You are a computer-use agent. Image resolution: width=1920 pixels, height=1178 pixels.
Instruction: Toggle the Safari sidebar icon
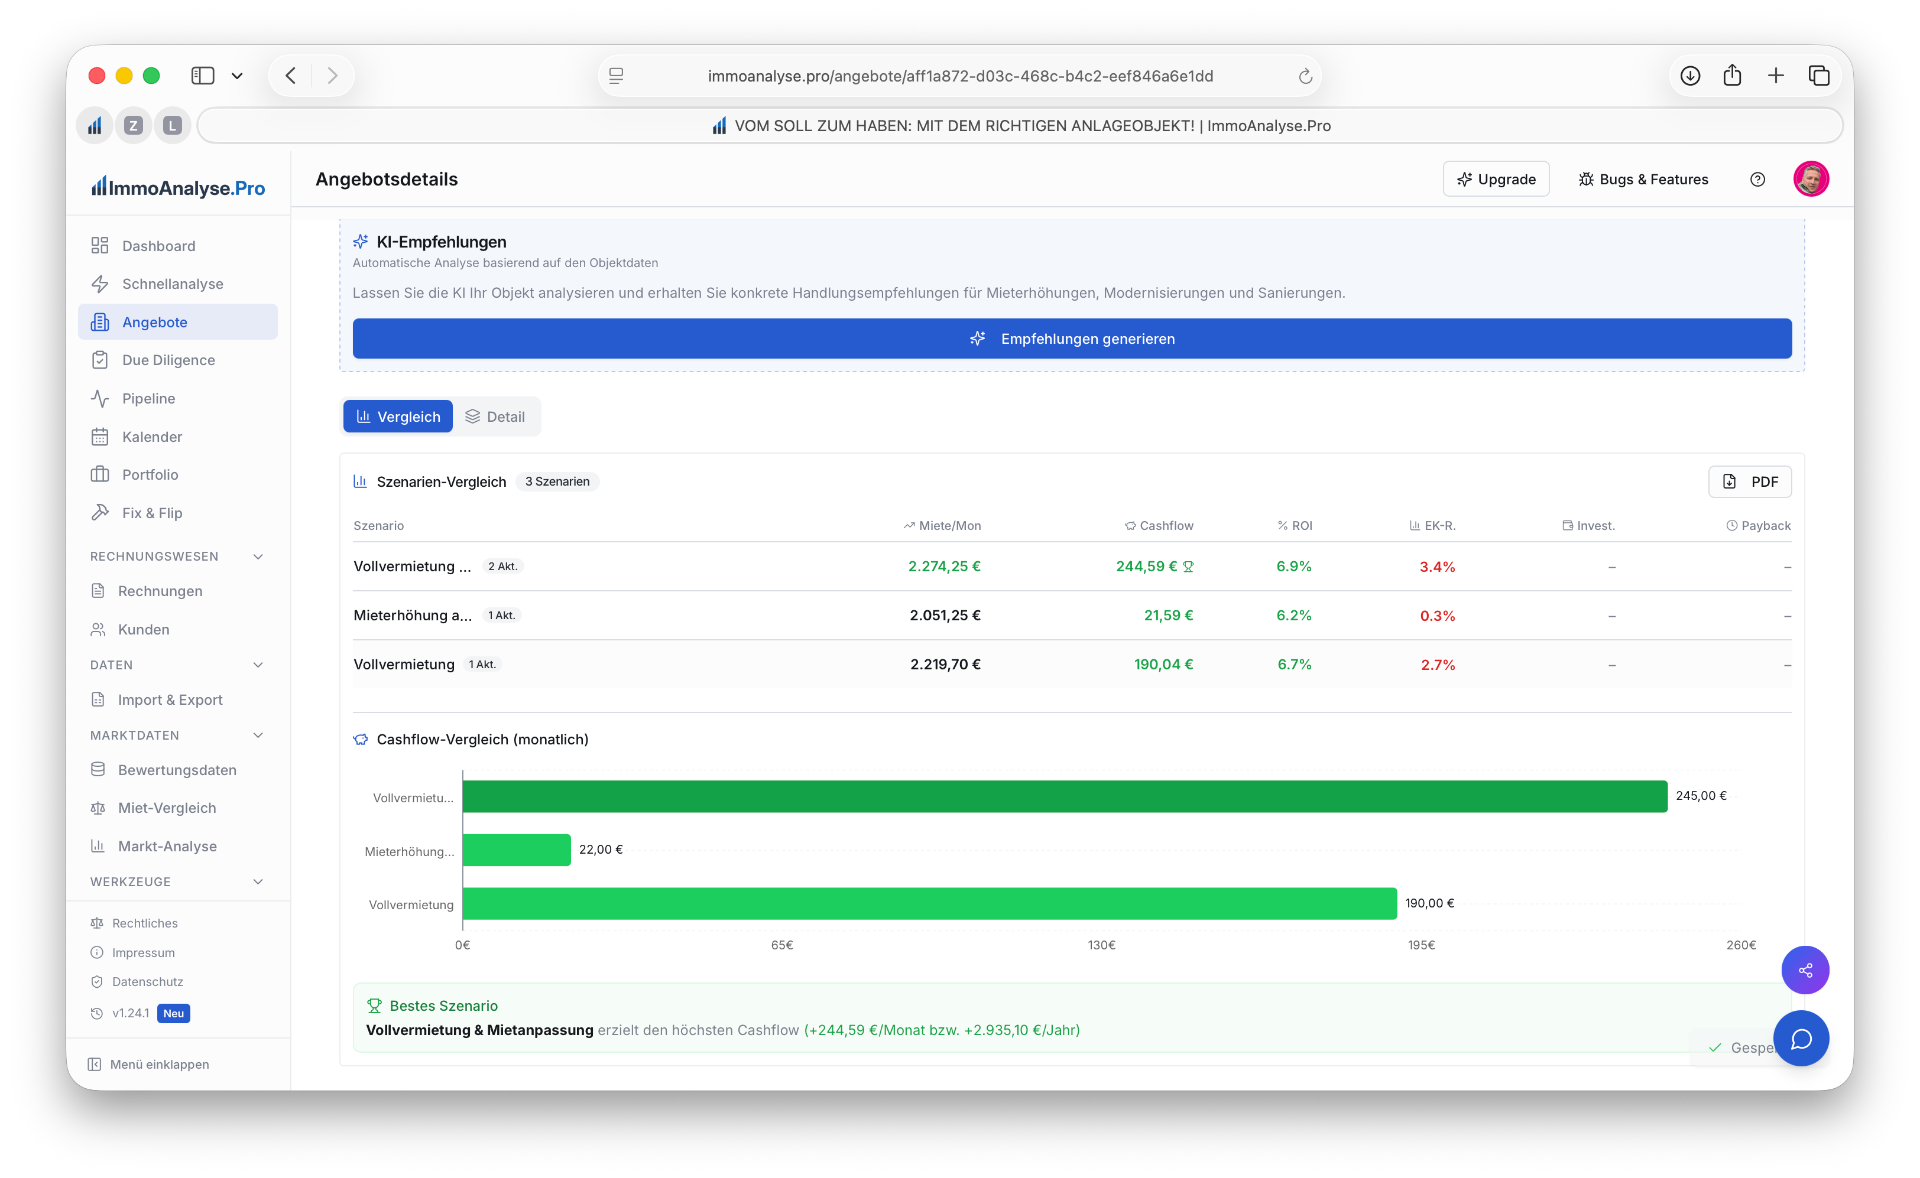[203, 76]
